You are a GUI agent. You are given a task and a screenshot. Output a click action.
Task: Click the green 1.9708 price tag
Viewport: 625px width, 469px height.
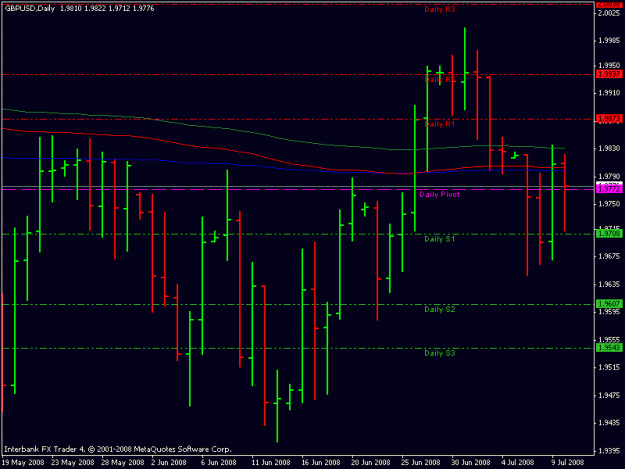[609, 234]
